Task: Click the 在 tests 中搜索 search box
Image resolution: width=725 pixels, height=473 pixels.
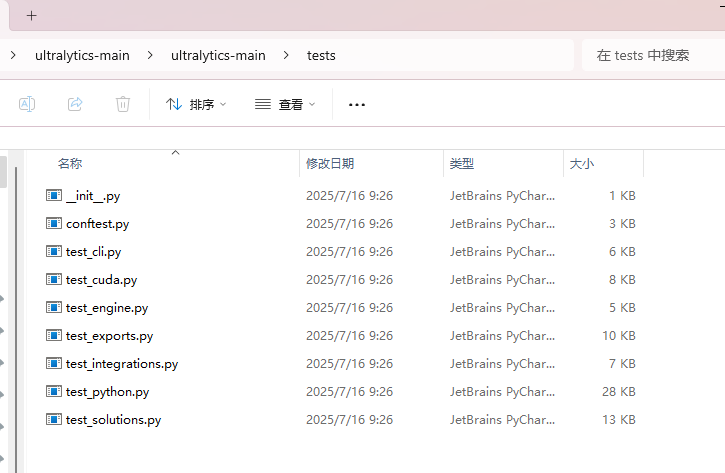Action: click(x=653, y=55)
